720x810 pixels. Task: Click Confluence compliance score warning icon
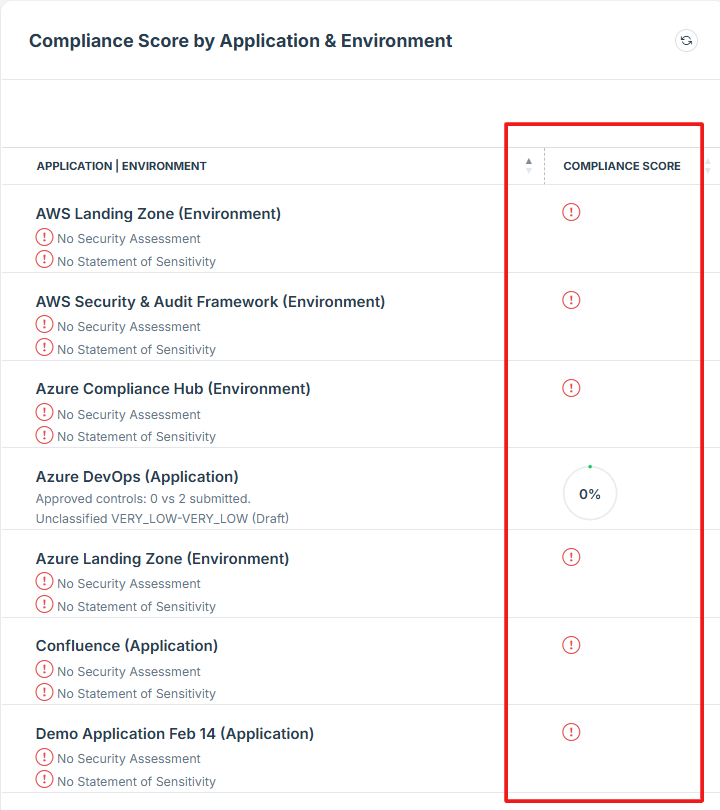click(x=571, y=645)
